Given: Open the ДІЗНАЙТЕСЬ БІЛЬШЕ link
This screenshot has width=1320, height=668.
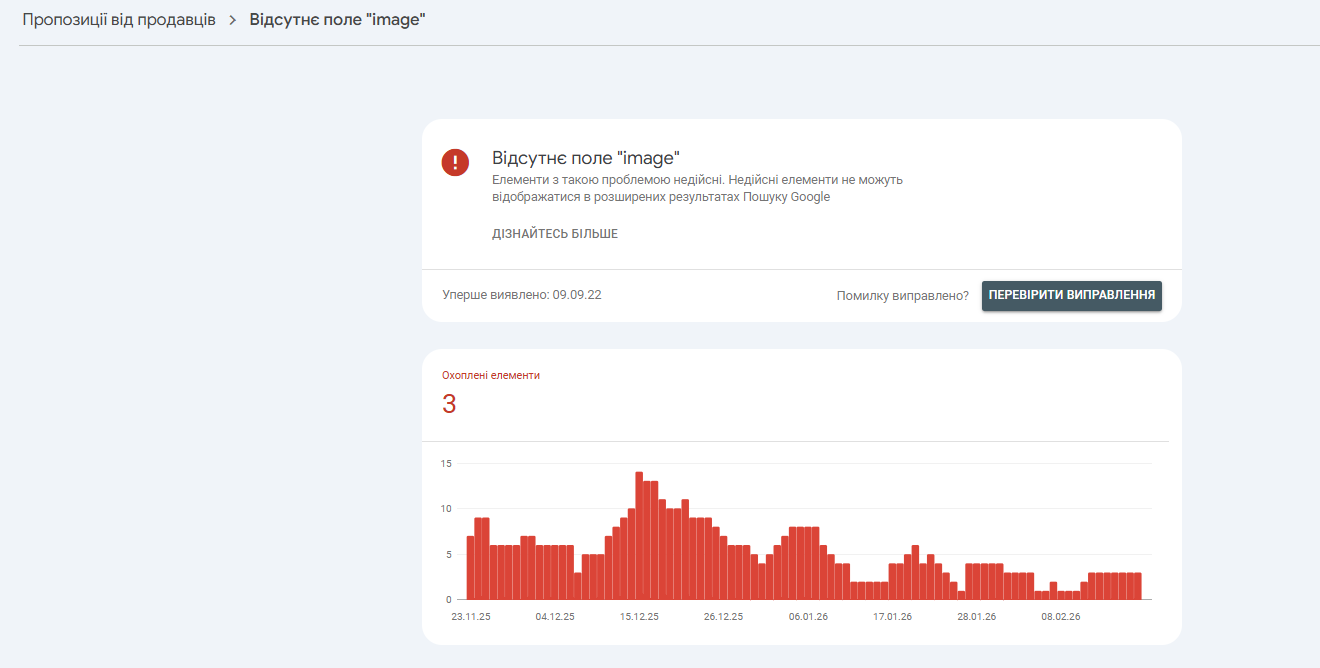Looking at the screenshot, I should pyautogui.click(x=555, y=234).
